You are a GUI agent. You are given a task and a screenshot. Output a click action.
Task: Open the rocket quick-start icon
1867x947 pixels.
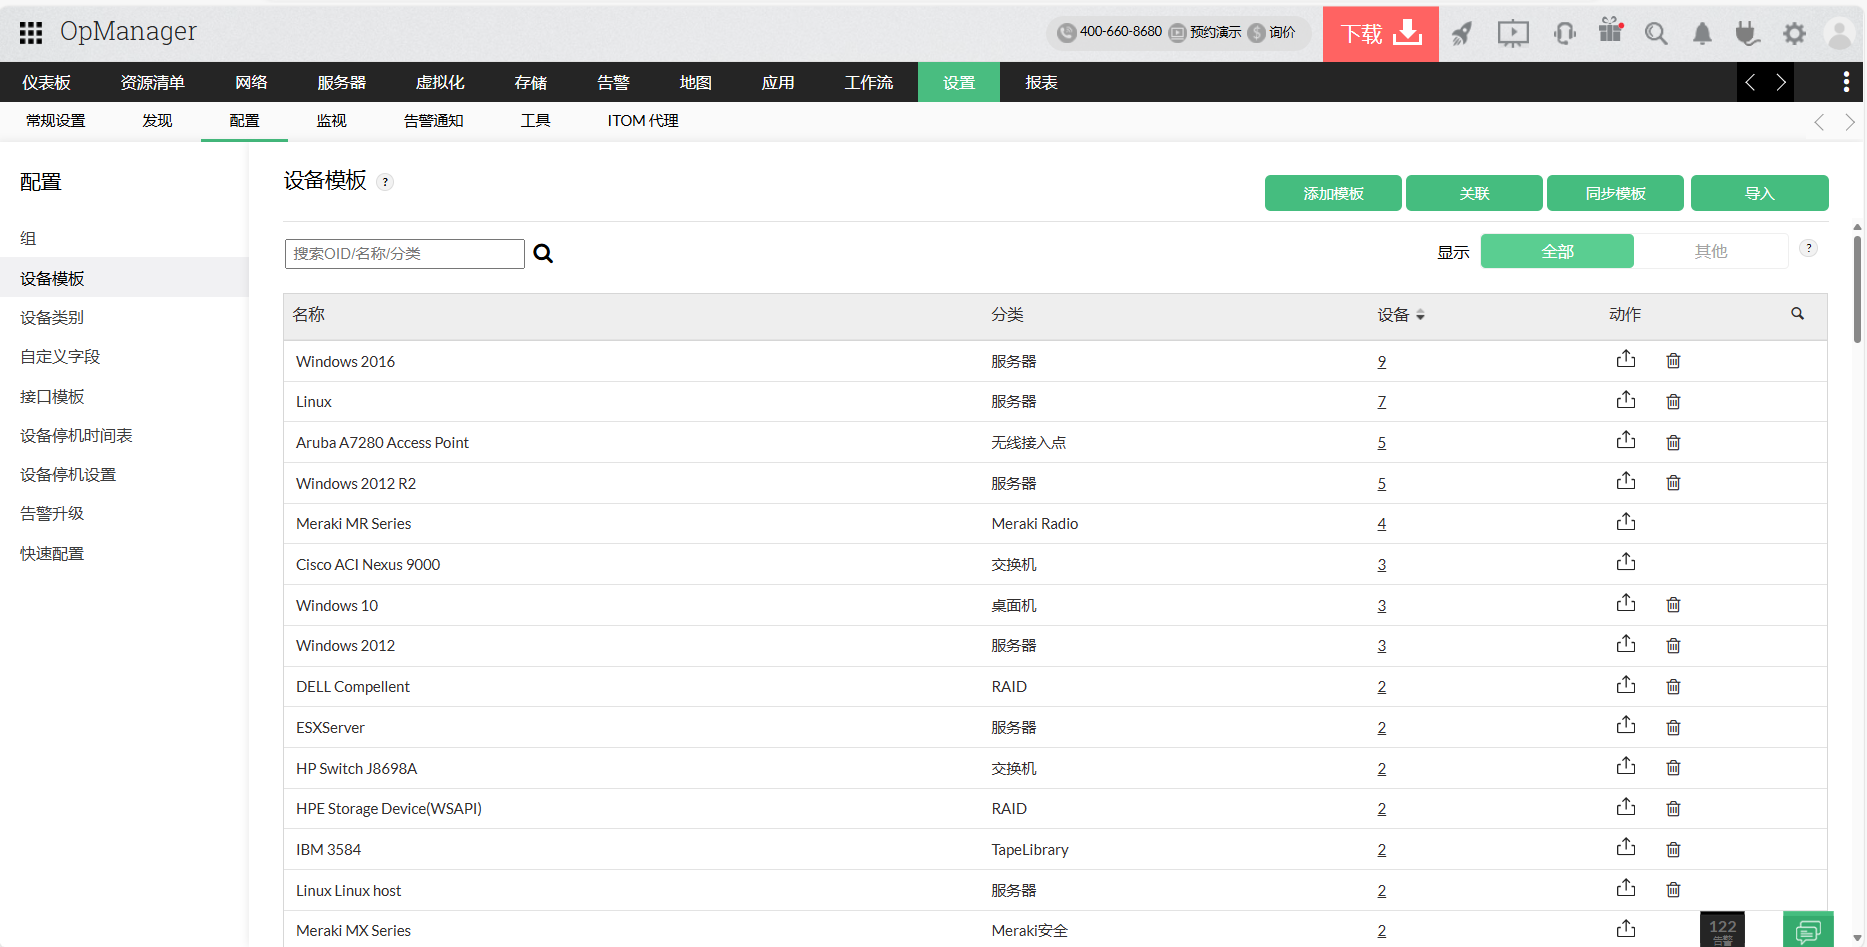[1462, 34]
